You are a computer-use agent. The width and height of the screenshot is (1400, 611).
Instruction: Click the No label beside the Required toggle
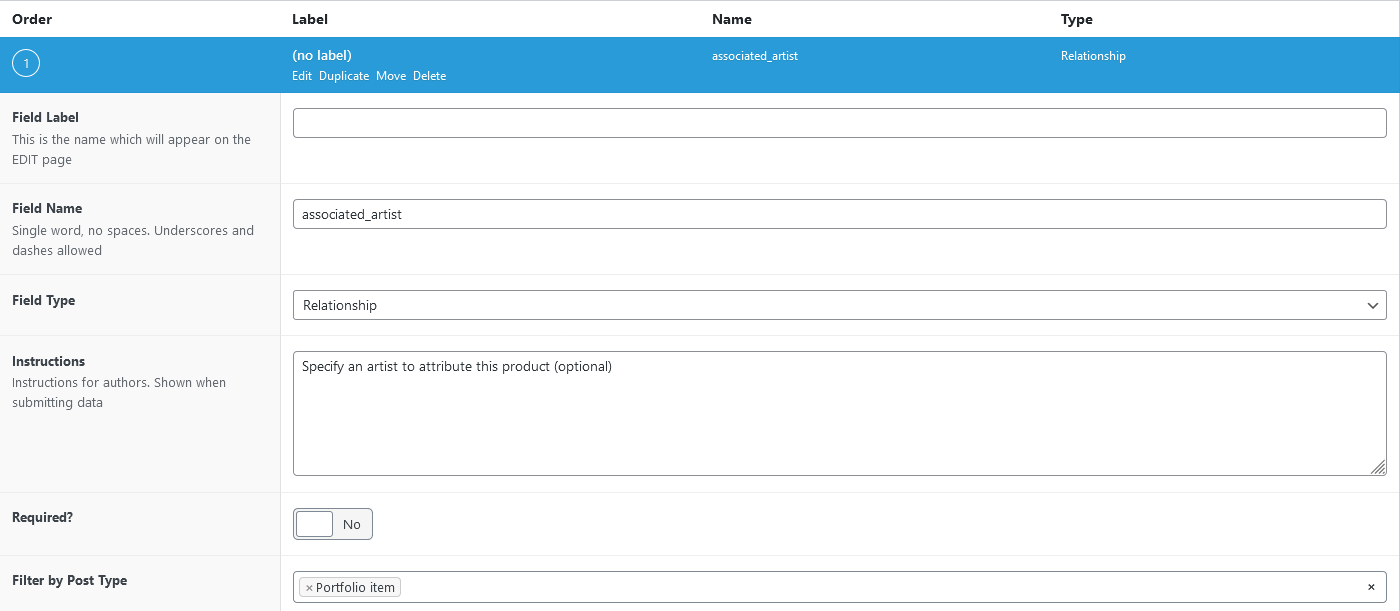[351, 523]
